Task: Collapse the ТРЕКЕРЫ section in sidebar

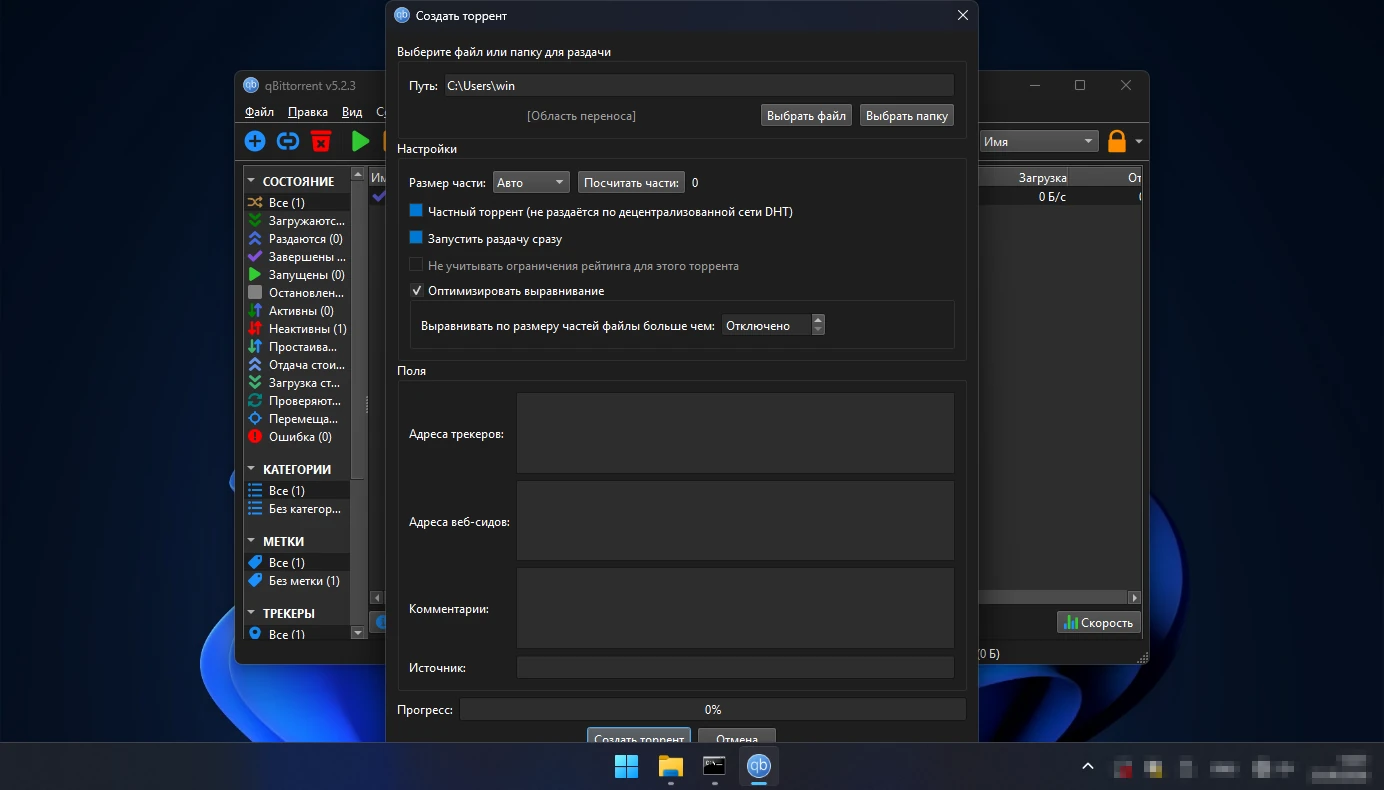Action: point(251,613)
